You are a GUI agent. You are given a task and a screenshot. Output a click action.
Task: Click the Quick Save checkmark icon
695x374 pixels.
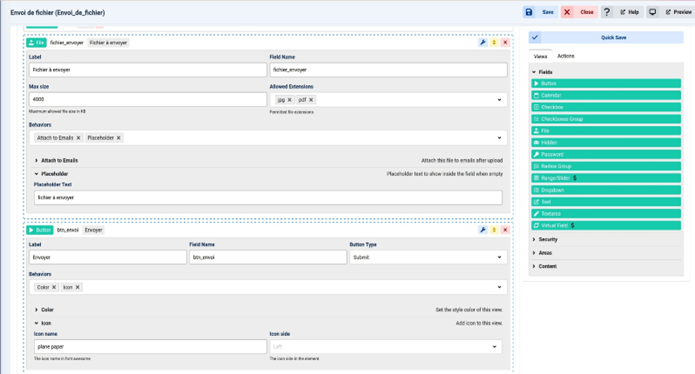click(535, 38)
